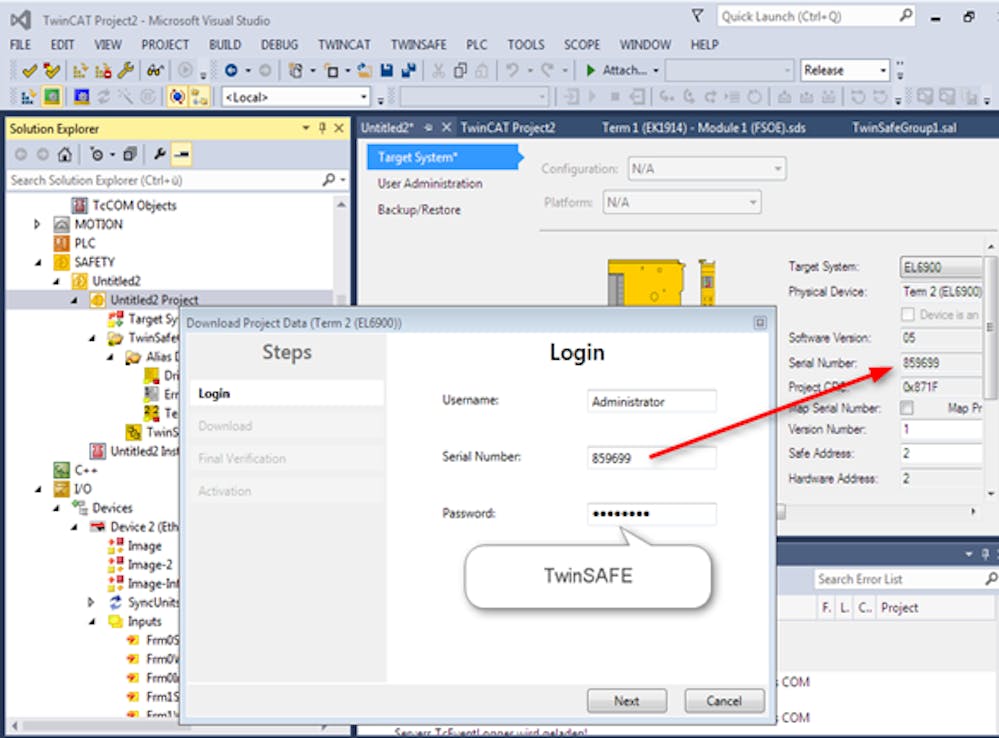Screen dimensions: 999x738
Task: Click the TwinCAT Activate Configuration icon
Action: click(x=28, y=97)
